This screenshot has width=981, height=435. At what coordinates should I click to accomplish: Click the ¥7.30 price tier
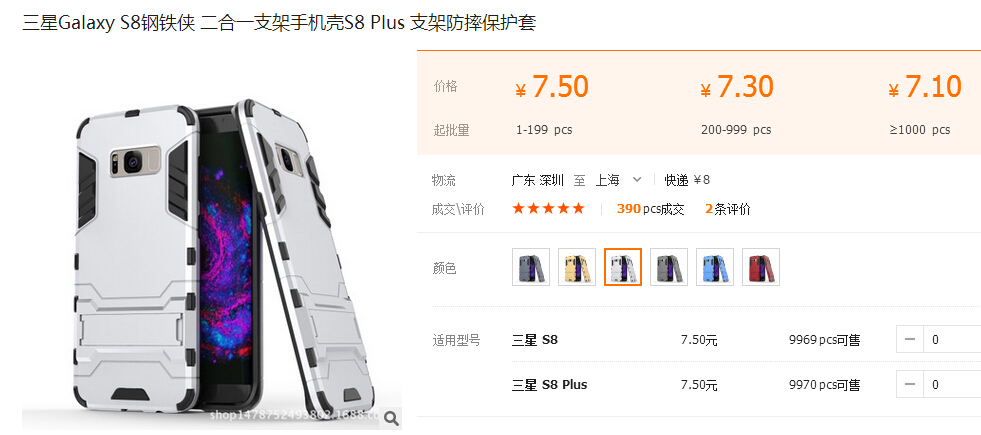[x=737, y=86]
